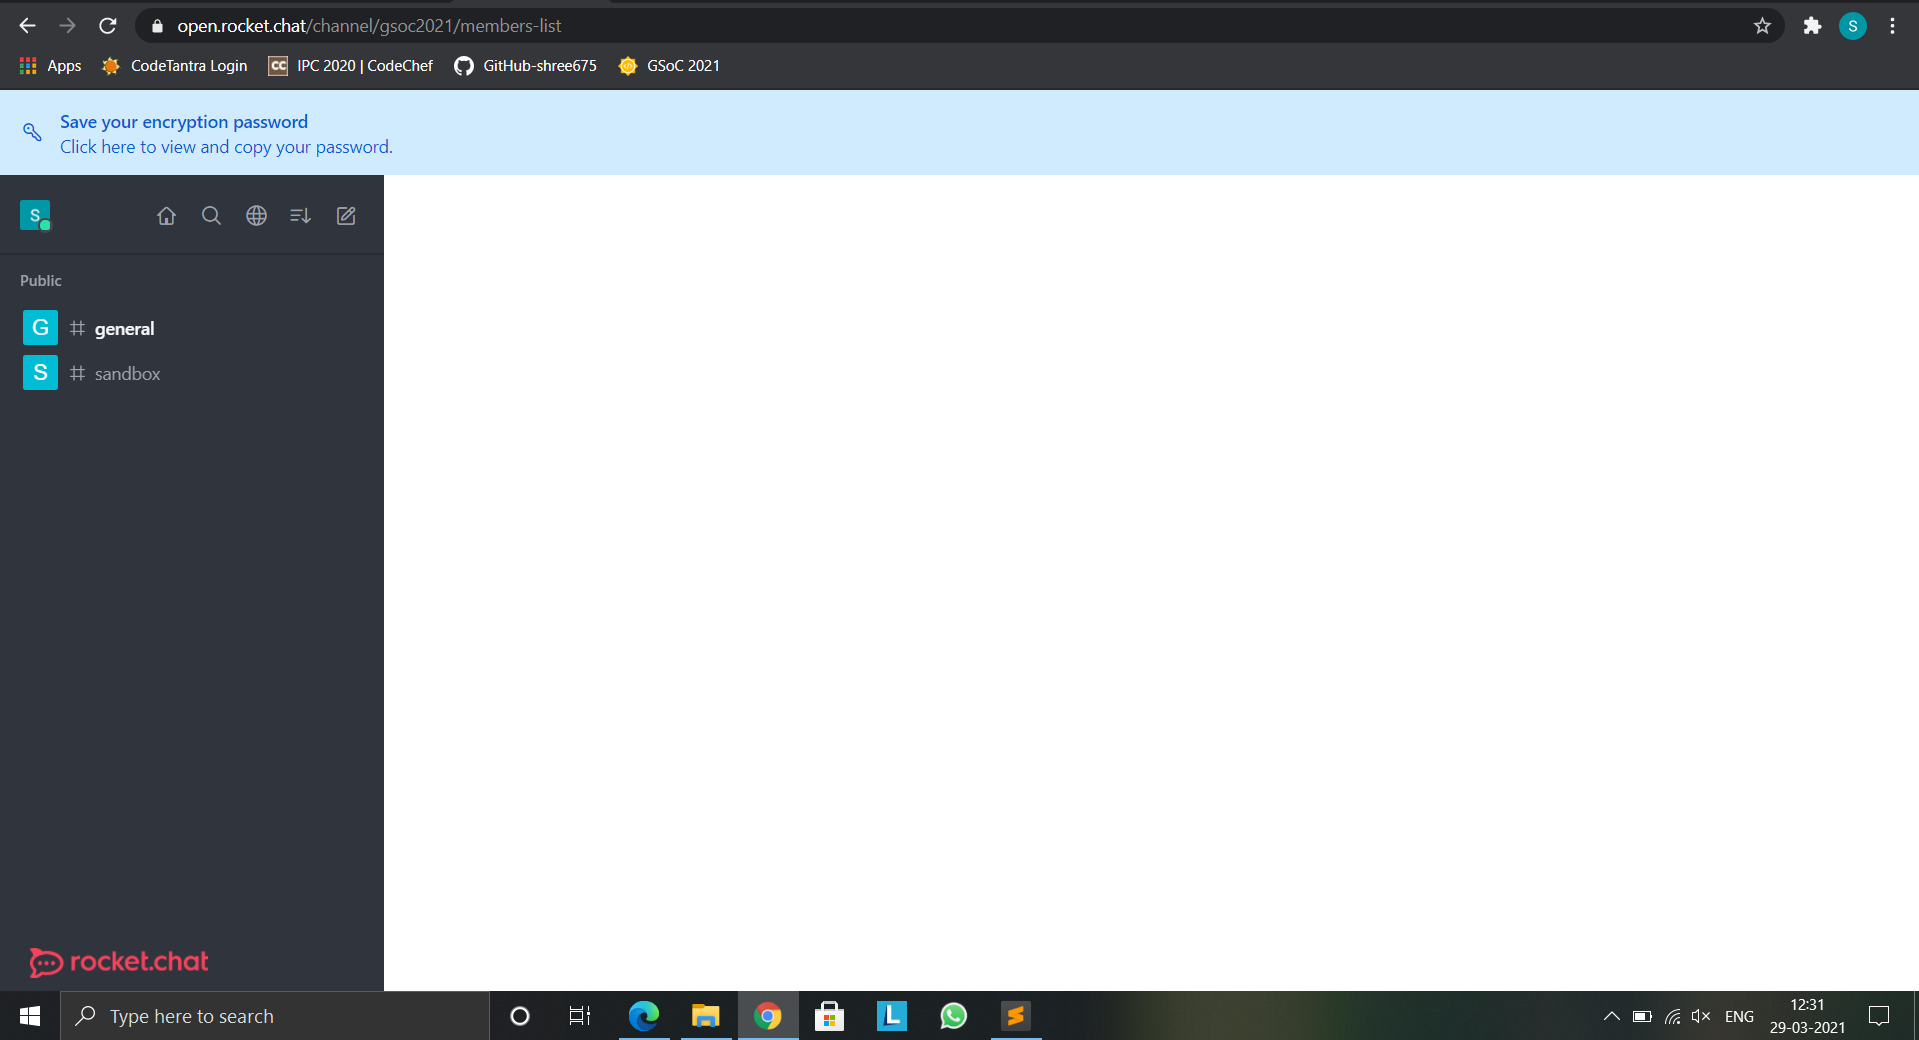Toggle bookmark star for this page
The image size is (1919, 1040).
1763,26
